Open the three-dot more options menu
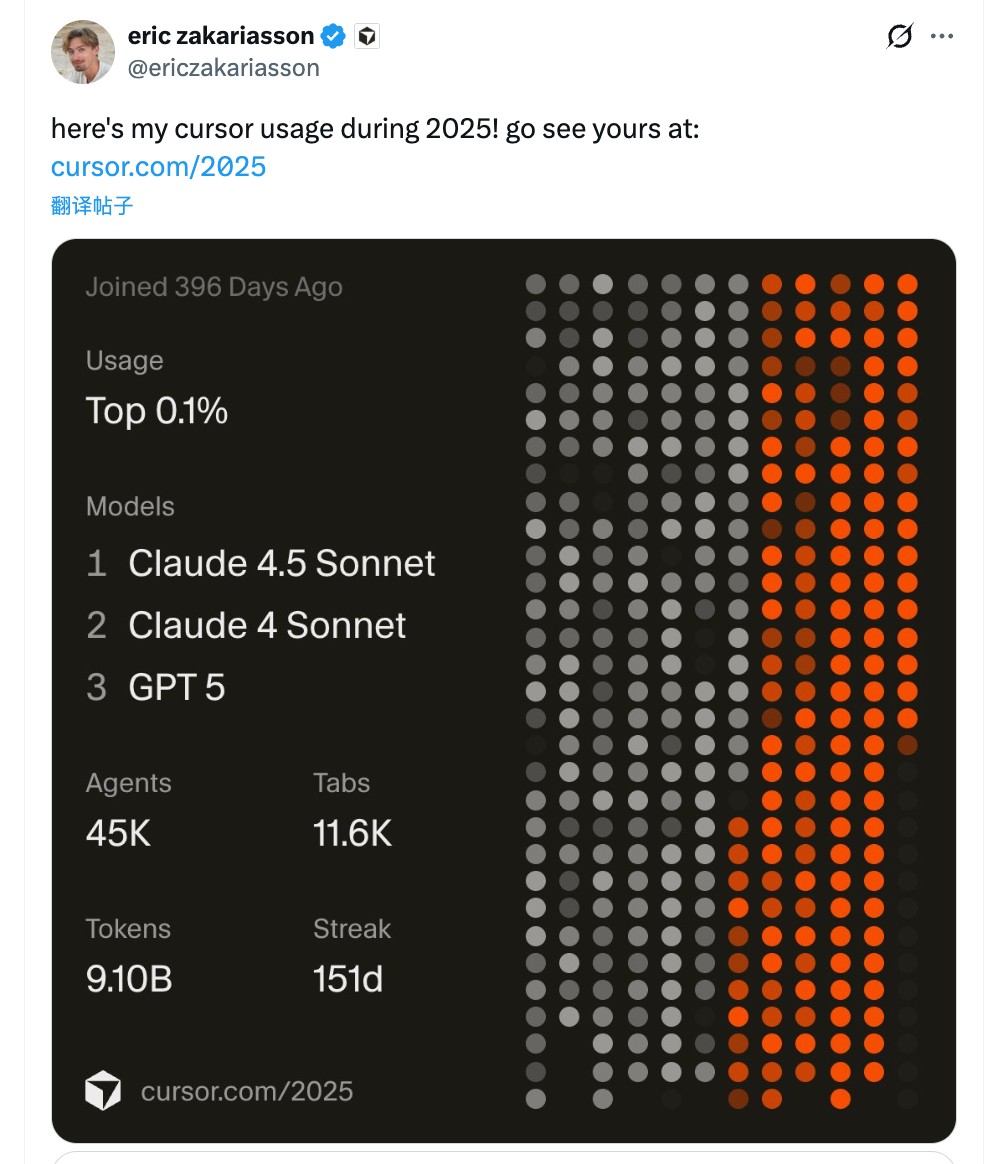 [x=942, y=36]
